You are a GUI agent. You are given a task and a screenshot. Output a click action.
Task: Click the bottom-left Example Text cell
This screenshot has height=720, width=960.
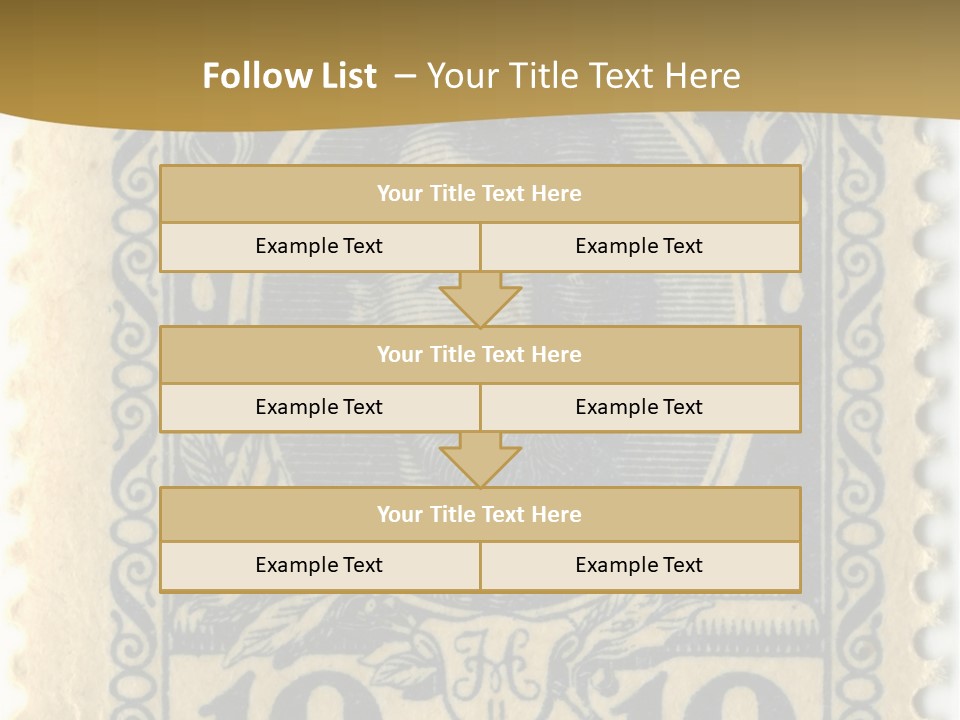click(x=319, y=565)
